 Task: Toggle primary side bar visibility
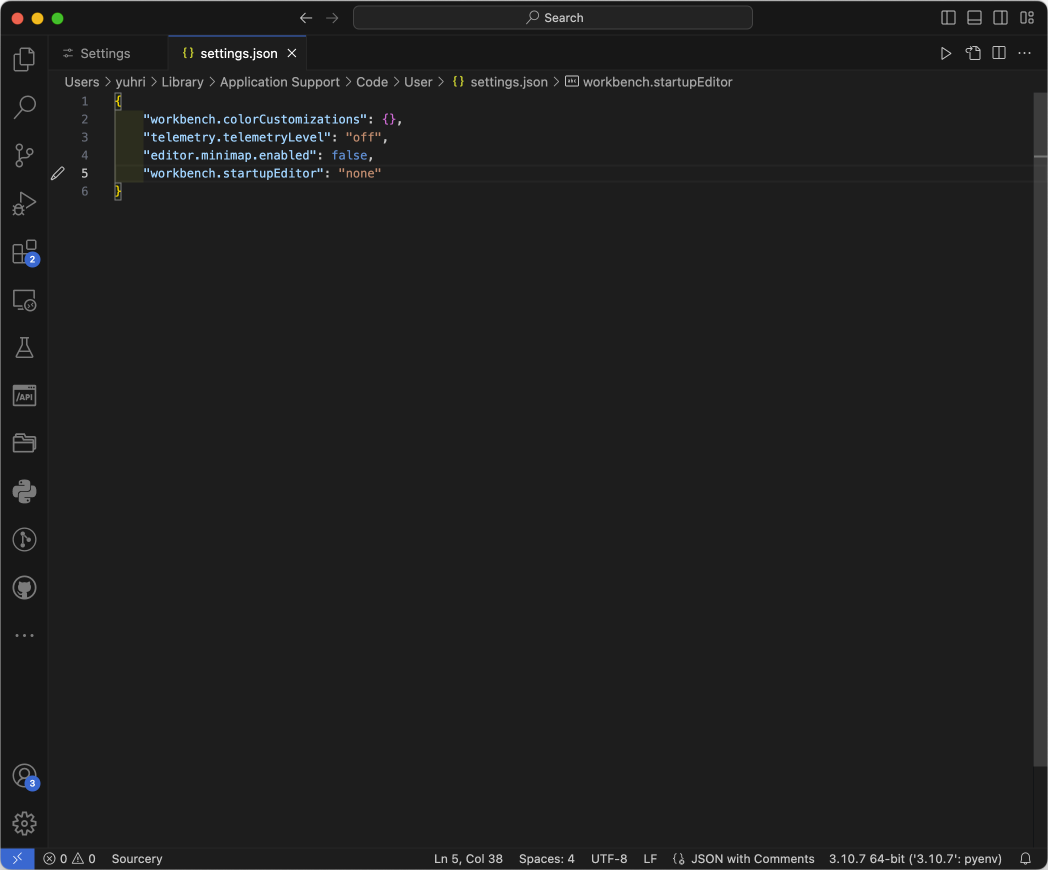(948, 18)
